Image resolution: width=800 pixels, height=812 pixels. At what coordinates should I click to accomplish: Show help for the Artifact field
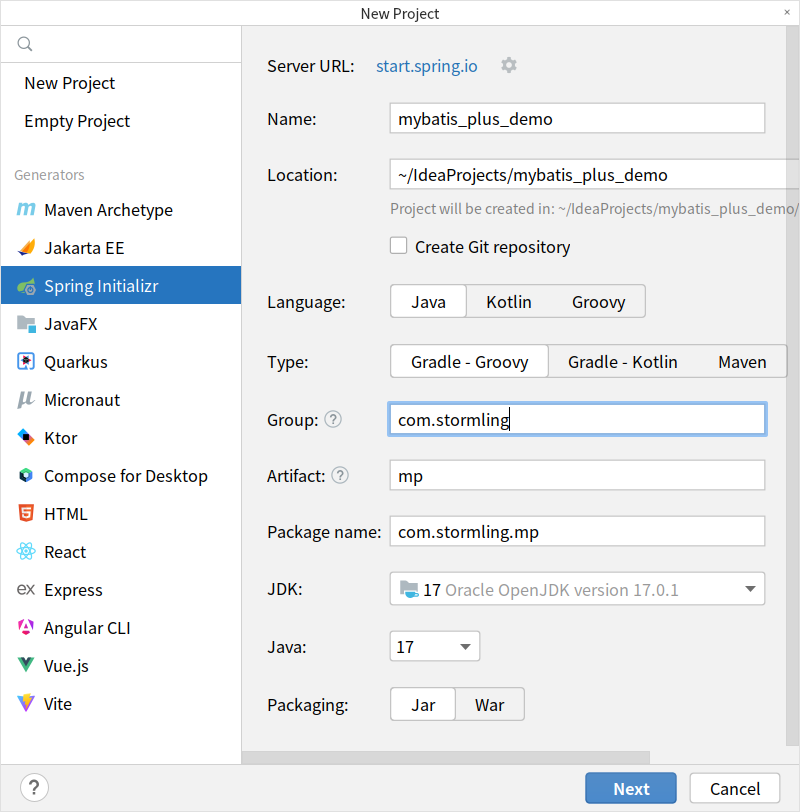click(x=340, y=475)
